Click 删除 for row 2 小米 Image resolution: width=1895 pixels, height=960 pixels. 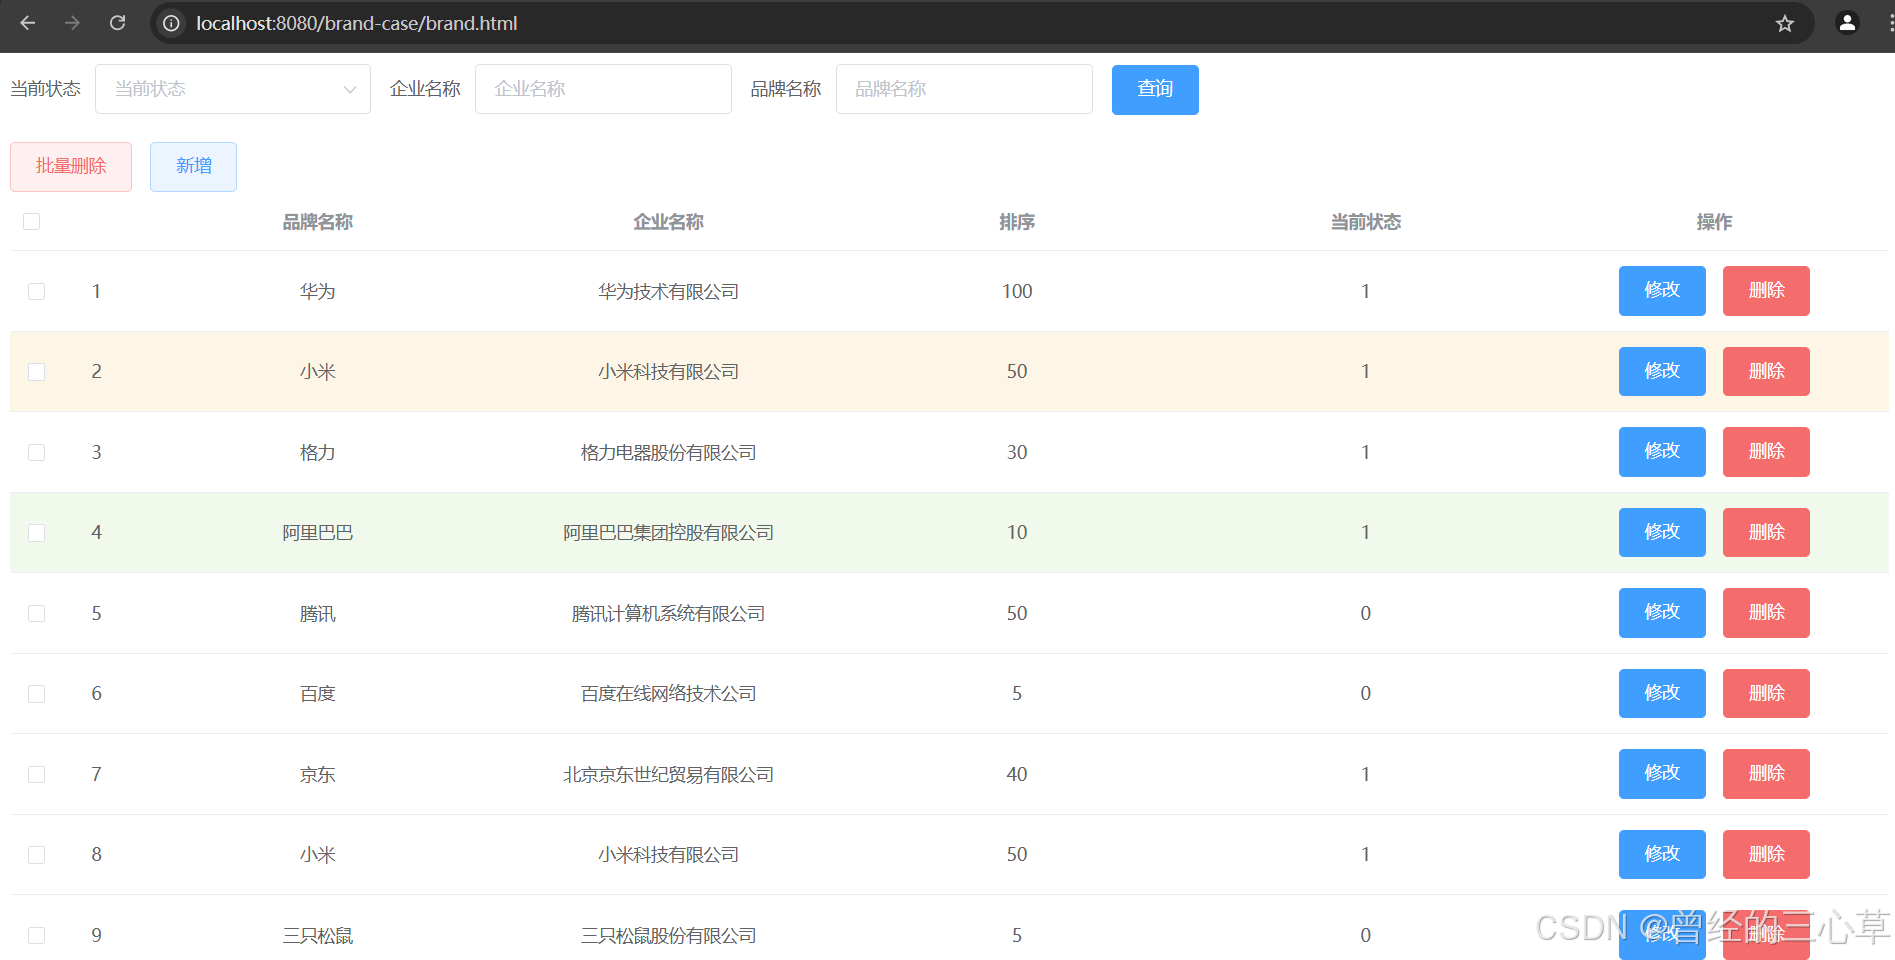click(1766, 372)
